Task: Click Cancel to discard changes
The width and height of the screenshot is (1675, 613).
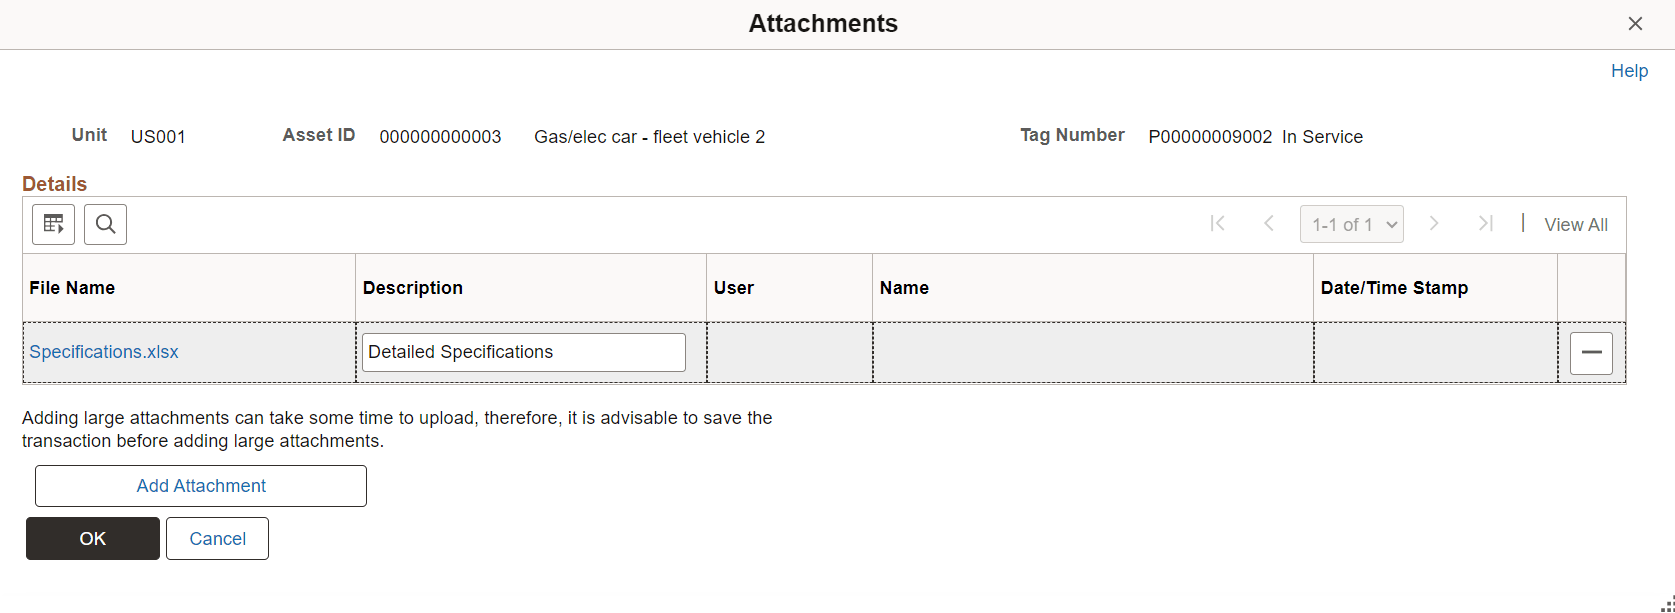Action: [217, 538]
